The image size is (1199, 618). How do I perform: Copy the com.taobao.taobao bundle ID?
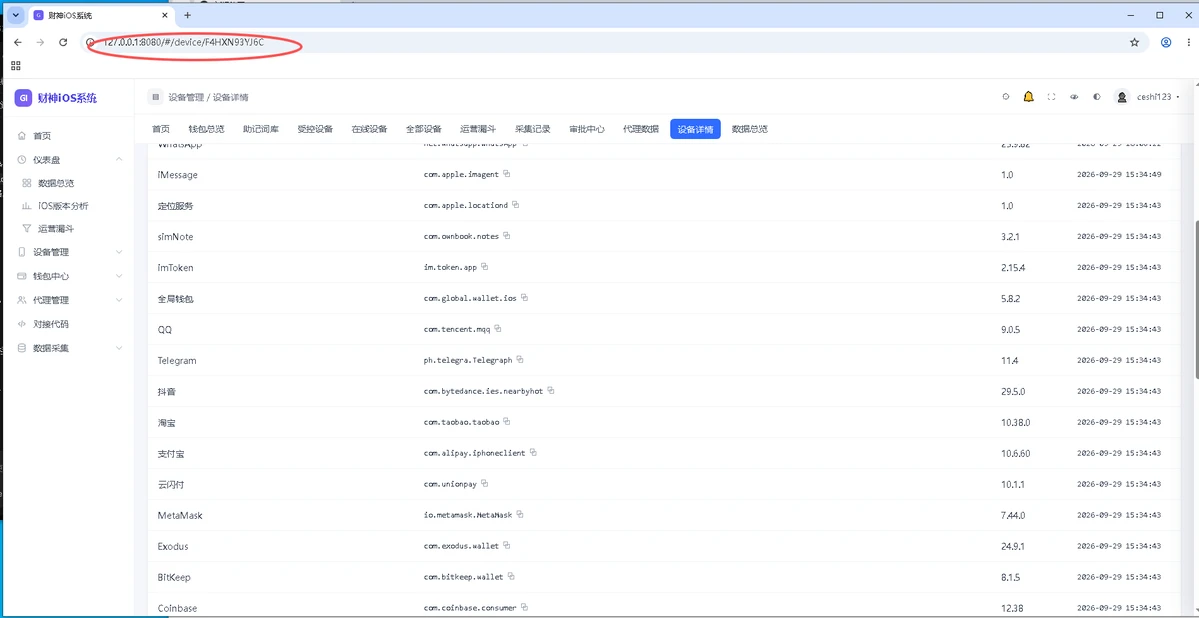(x=507, y=421)
